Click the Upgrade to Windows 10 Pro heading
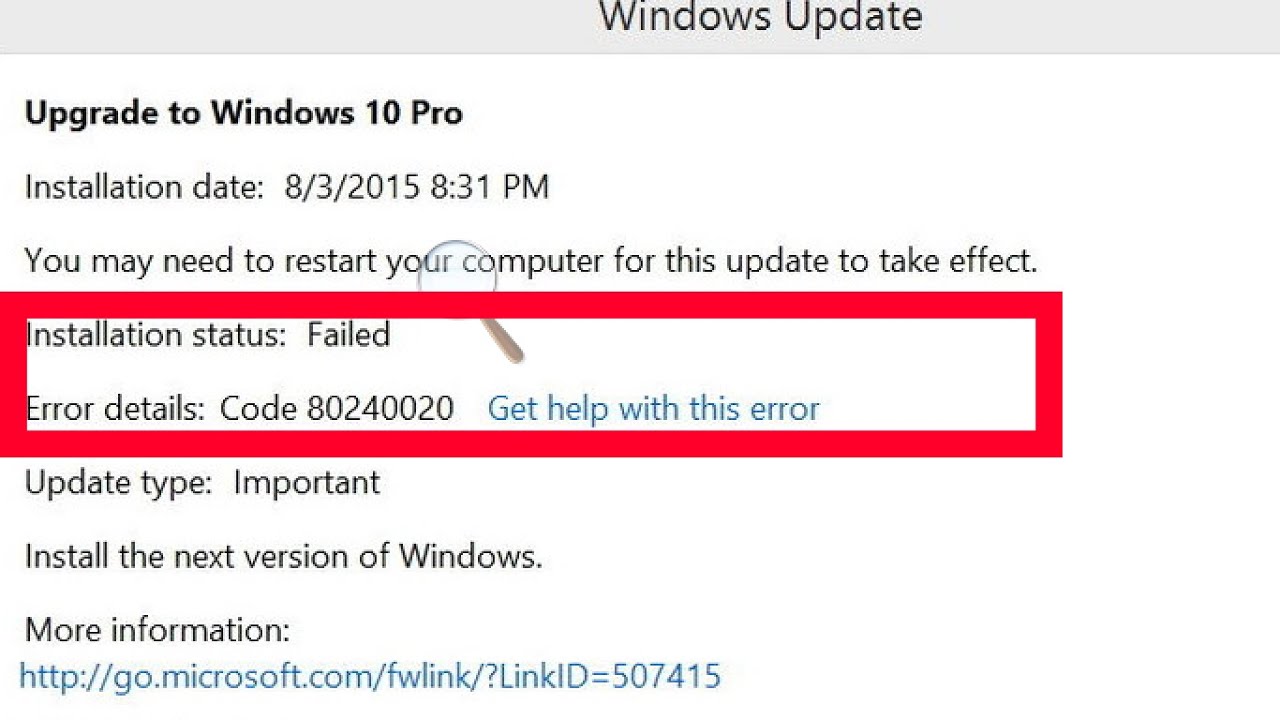This screenshot has height=720, width=1280. [243, 113]
